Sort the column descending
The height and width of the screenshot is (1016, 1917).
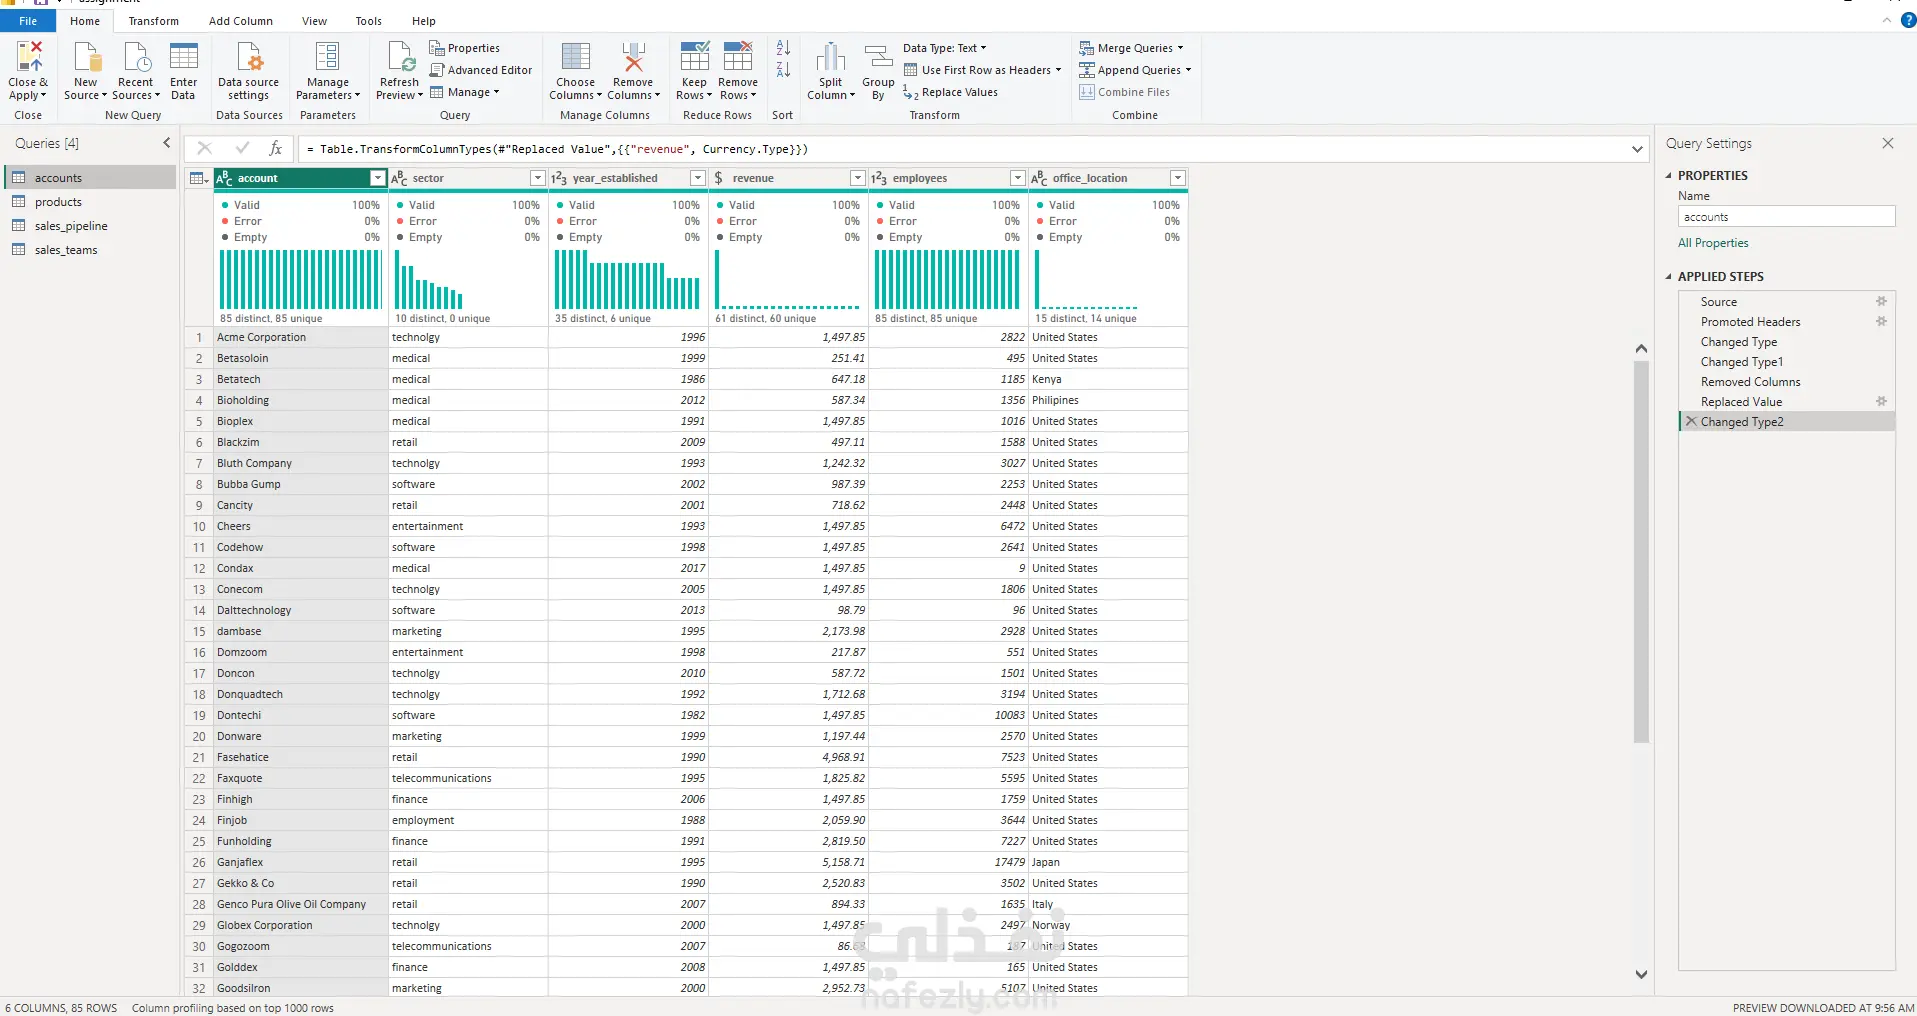[x=783, y=70]
